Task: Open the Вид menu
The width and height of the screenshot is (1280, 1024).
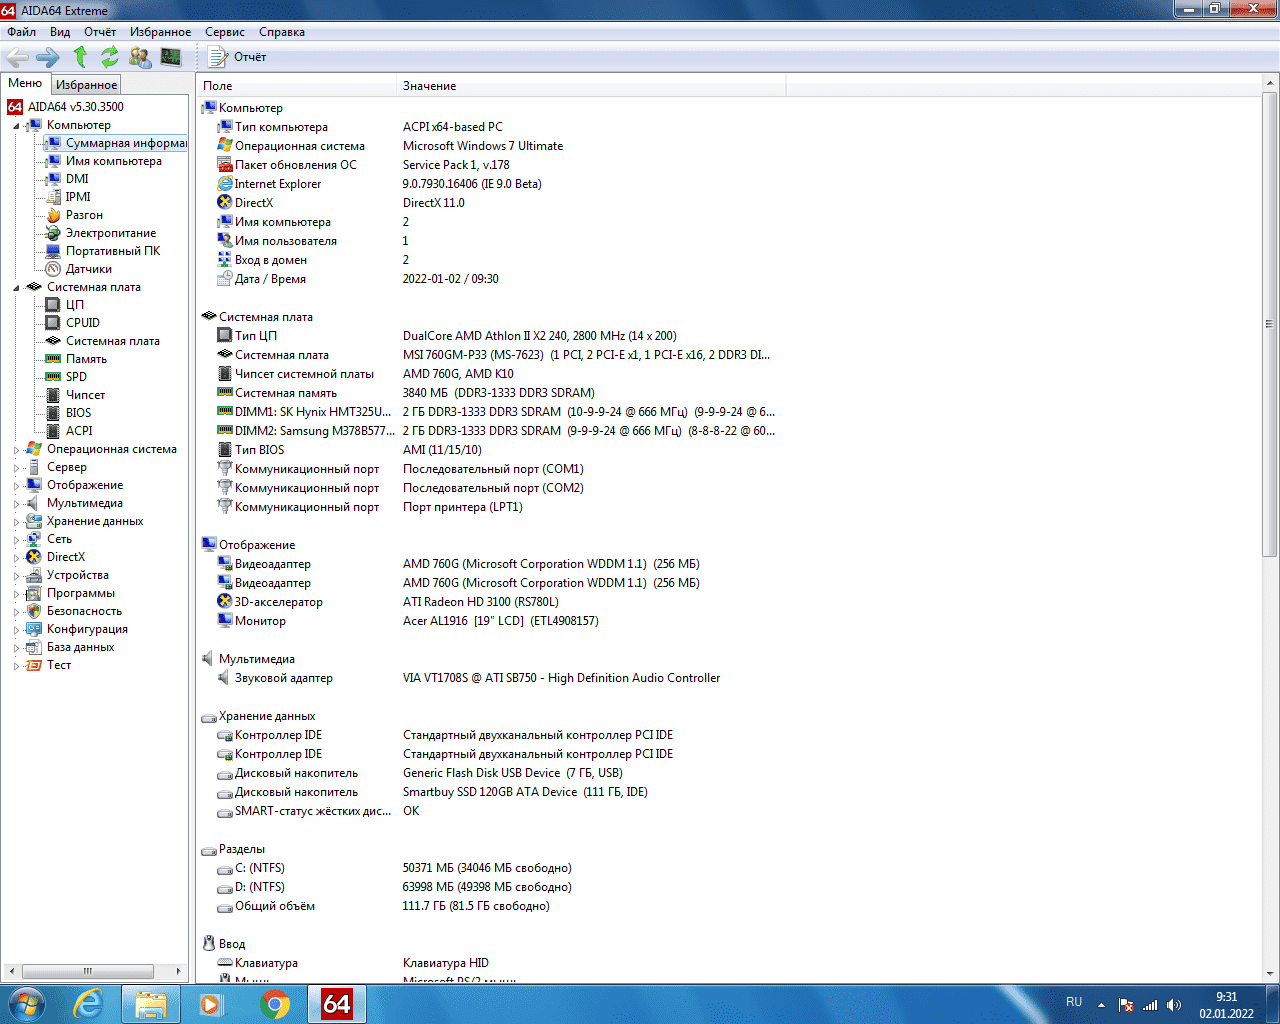Action: click(x=60, y=32)
